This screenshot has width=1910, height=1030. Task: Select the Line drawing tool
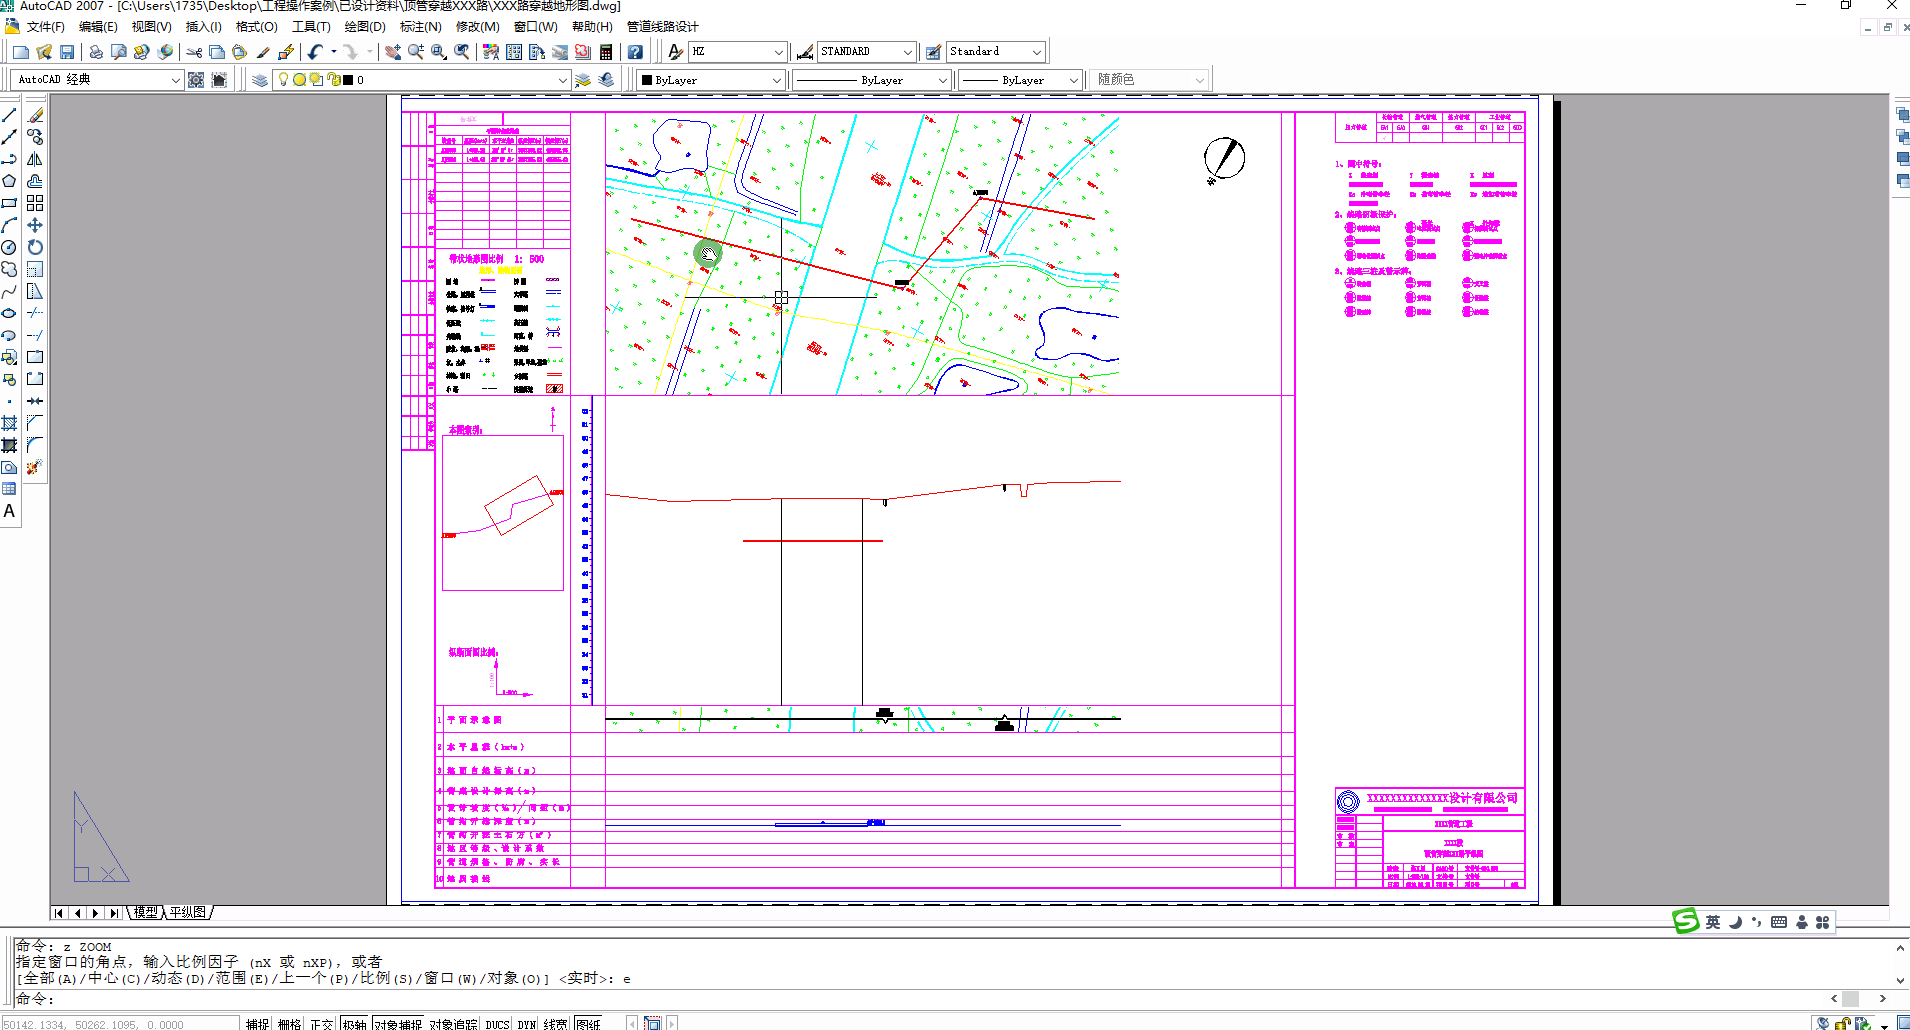pyautogui.click(x=9, y=115)
